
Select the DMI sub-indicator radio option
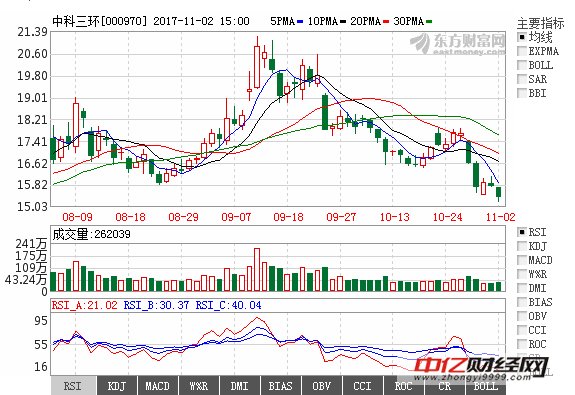tap(522, 288)
